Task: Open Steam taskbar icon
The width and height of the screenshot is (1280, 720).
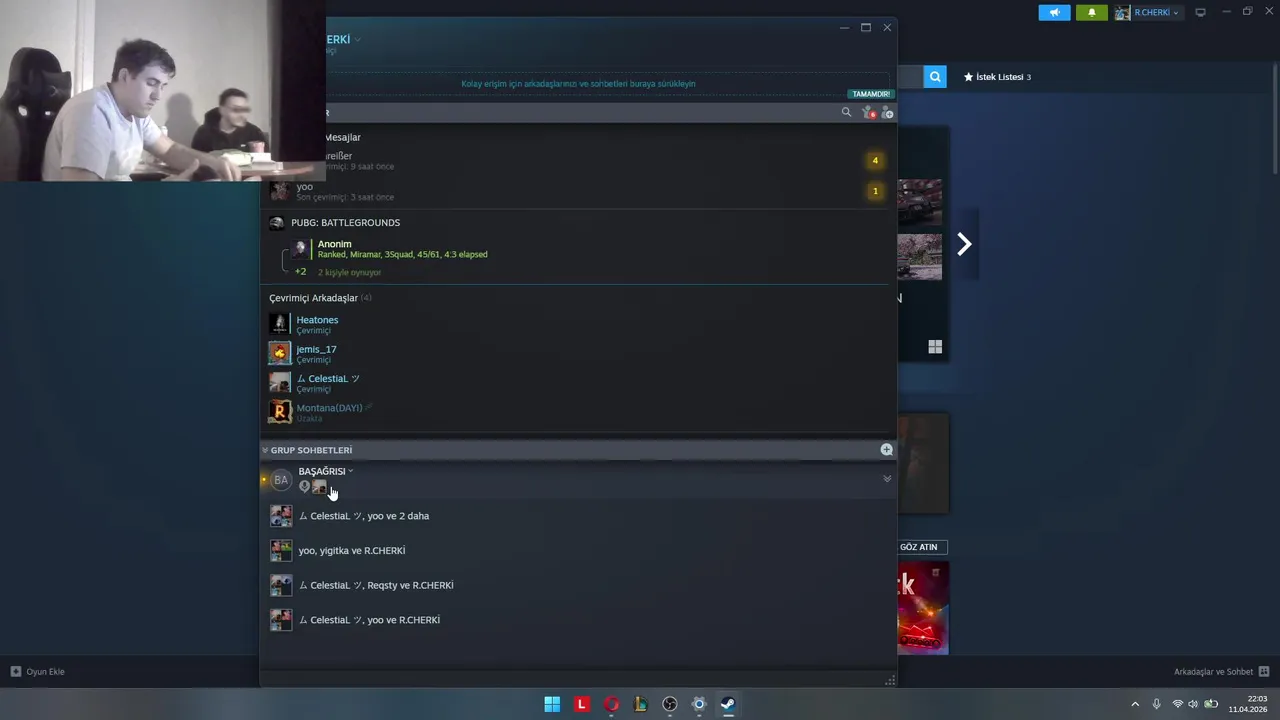Action: point(728,704)
